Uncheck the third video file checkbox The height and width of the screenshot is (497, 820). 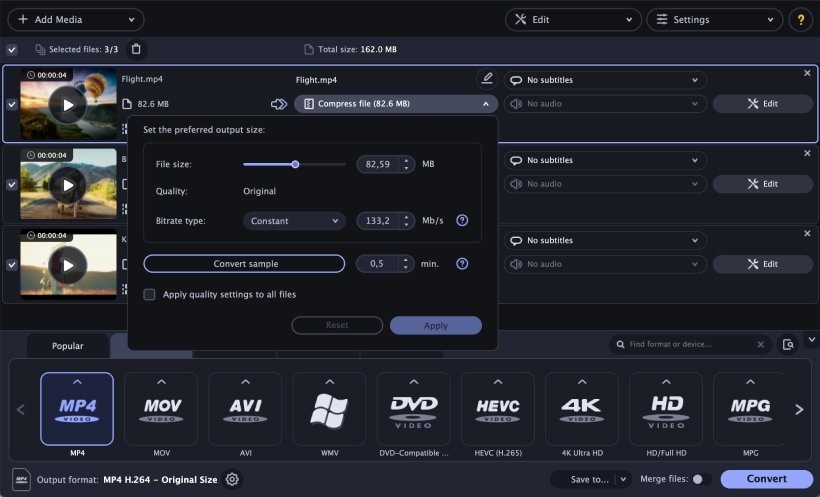(12, 265)
